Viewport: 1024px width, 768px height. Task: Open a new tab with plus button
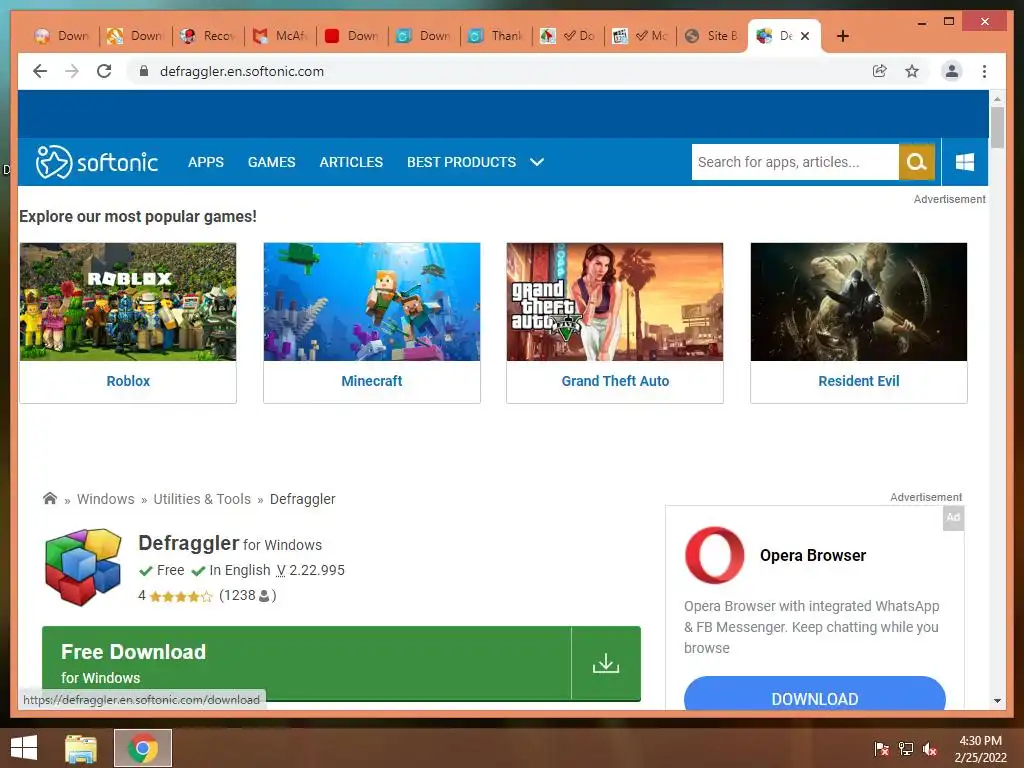click(x=842, y=36)
